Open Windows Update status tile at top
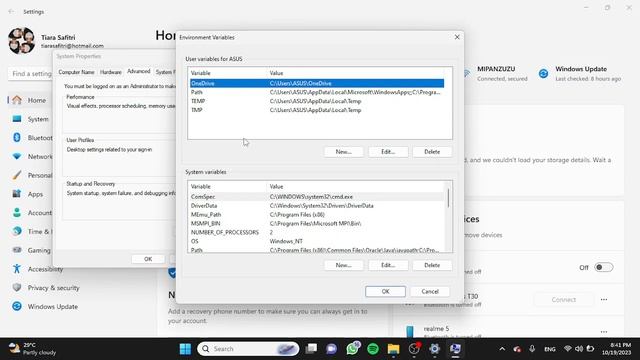The height and width of the screenshot is (360, 640). click(580, 73)
